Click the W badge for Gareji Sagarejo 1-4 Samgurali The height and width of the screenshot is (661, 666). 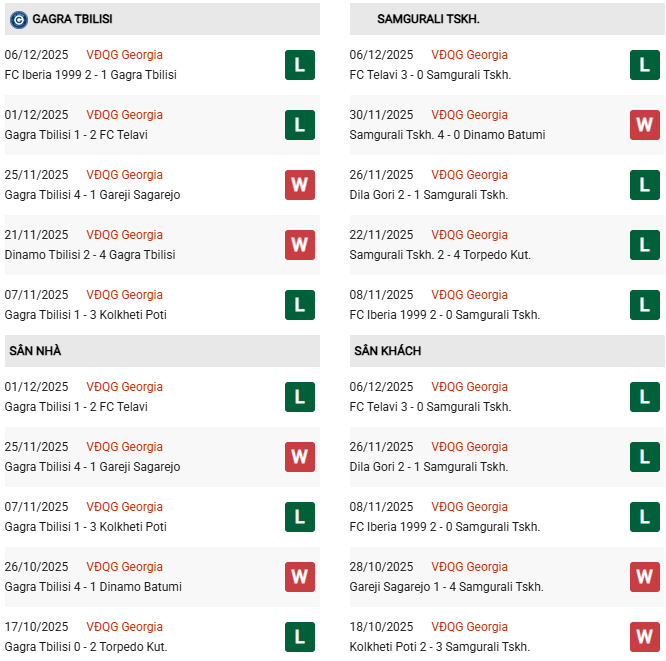(644, 577)
